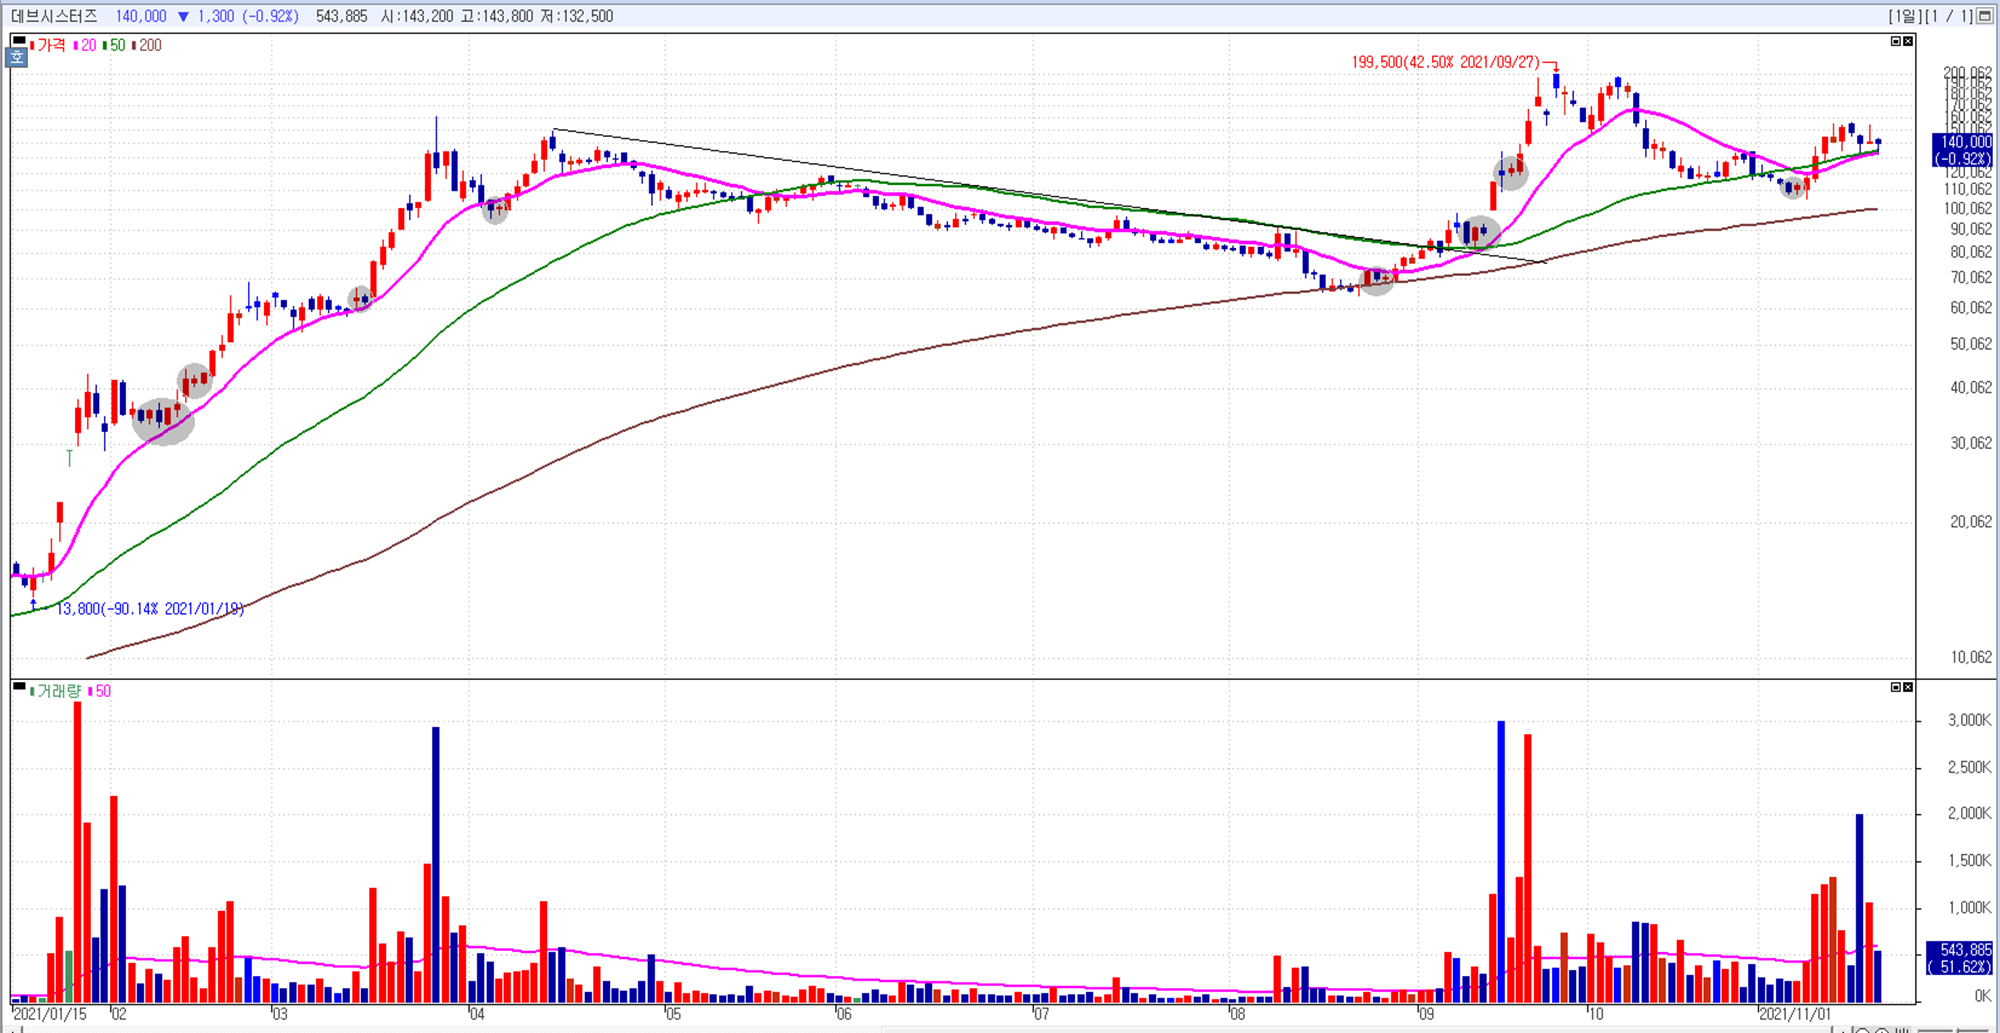Click the 2,000K volume axis label
This screenshot has width=2000, height=1033.
1969,813
